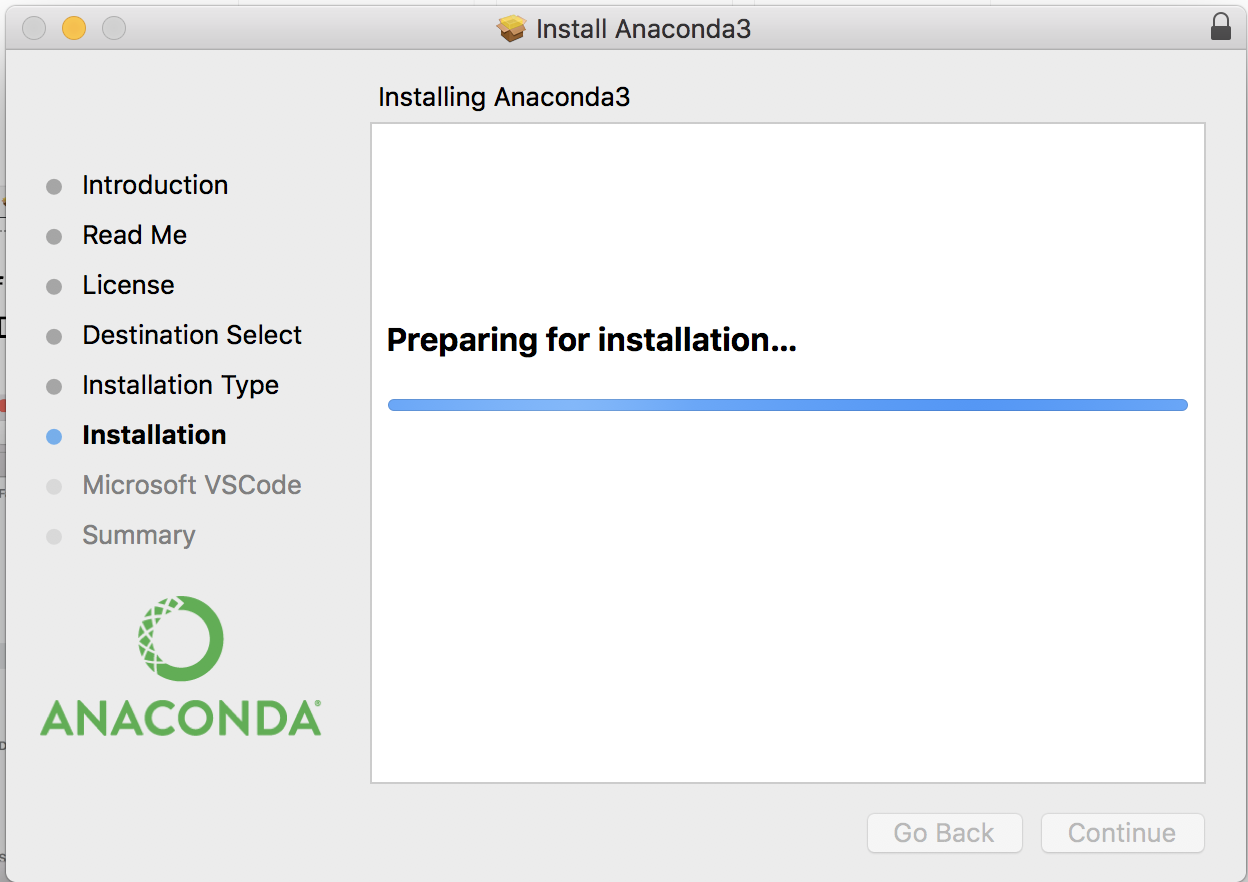This screenshot has width=1248, height=882.
Task: Click the bullet next to License
Action: (x=54, y=286)
